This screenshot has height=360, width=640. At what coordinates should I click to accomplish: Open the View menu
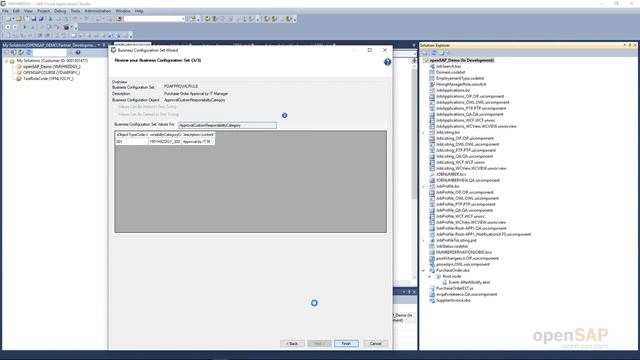coord(28,11)
